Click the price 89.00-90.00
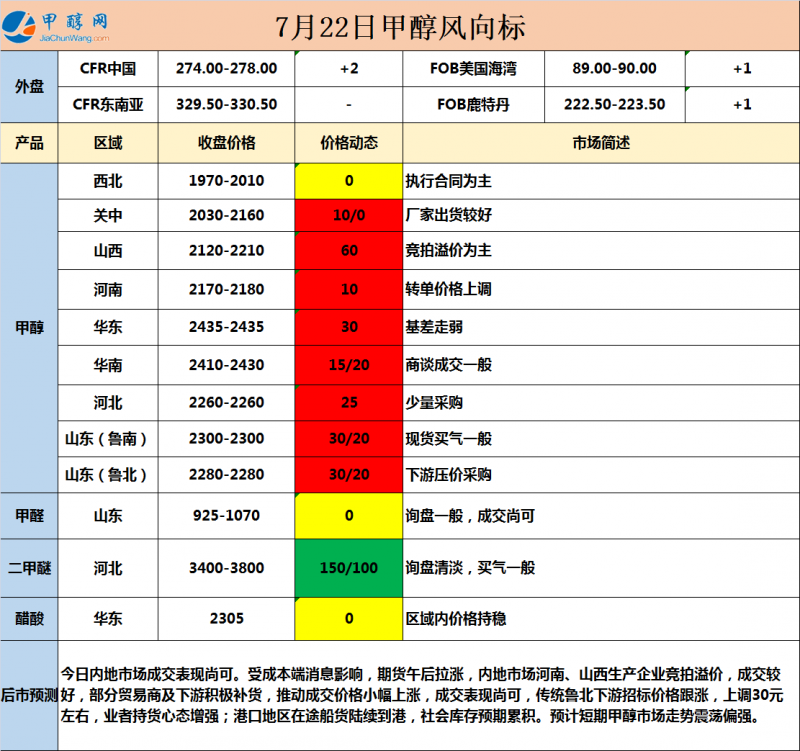800x751 pixels. [x=614, y=68]
